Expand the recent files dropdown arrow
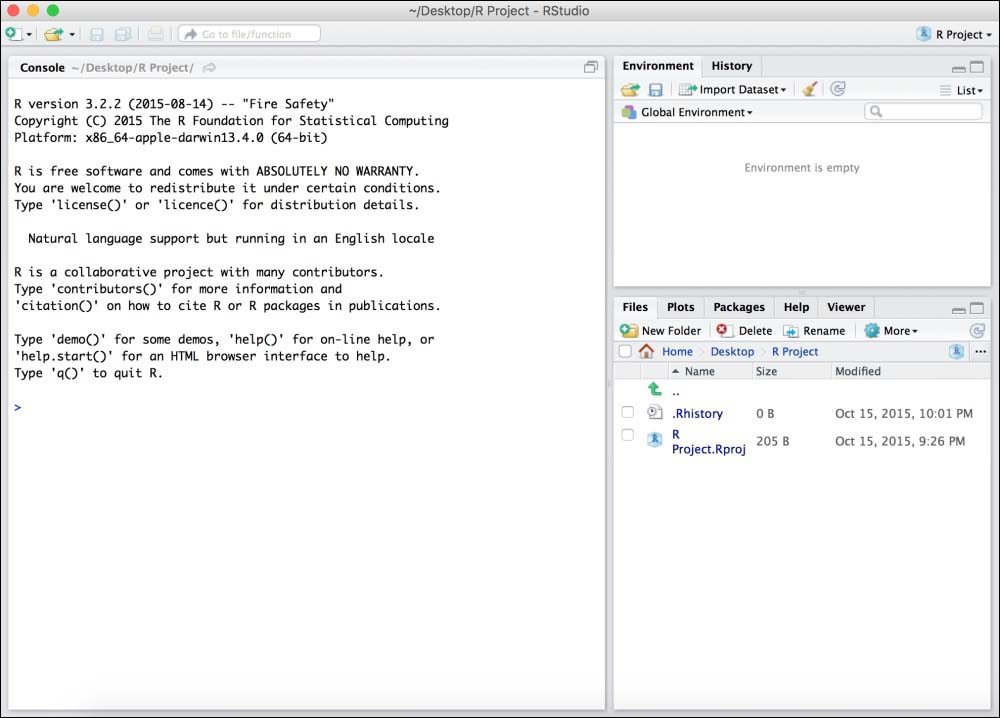The width and height of the screenshot is (1000, 718). point(72,34)
